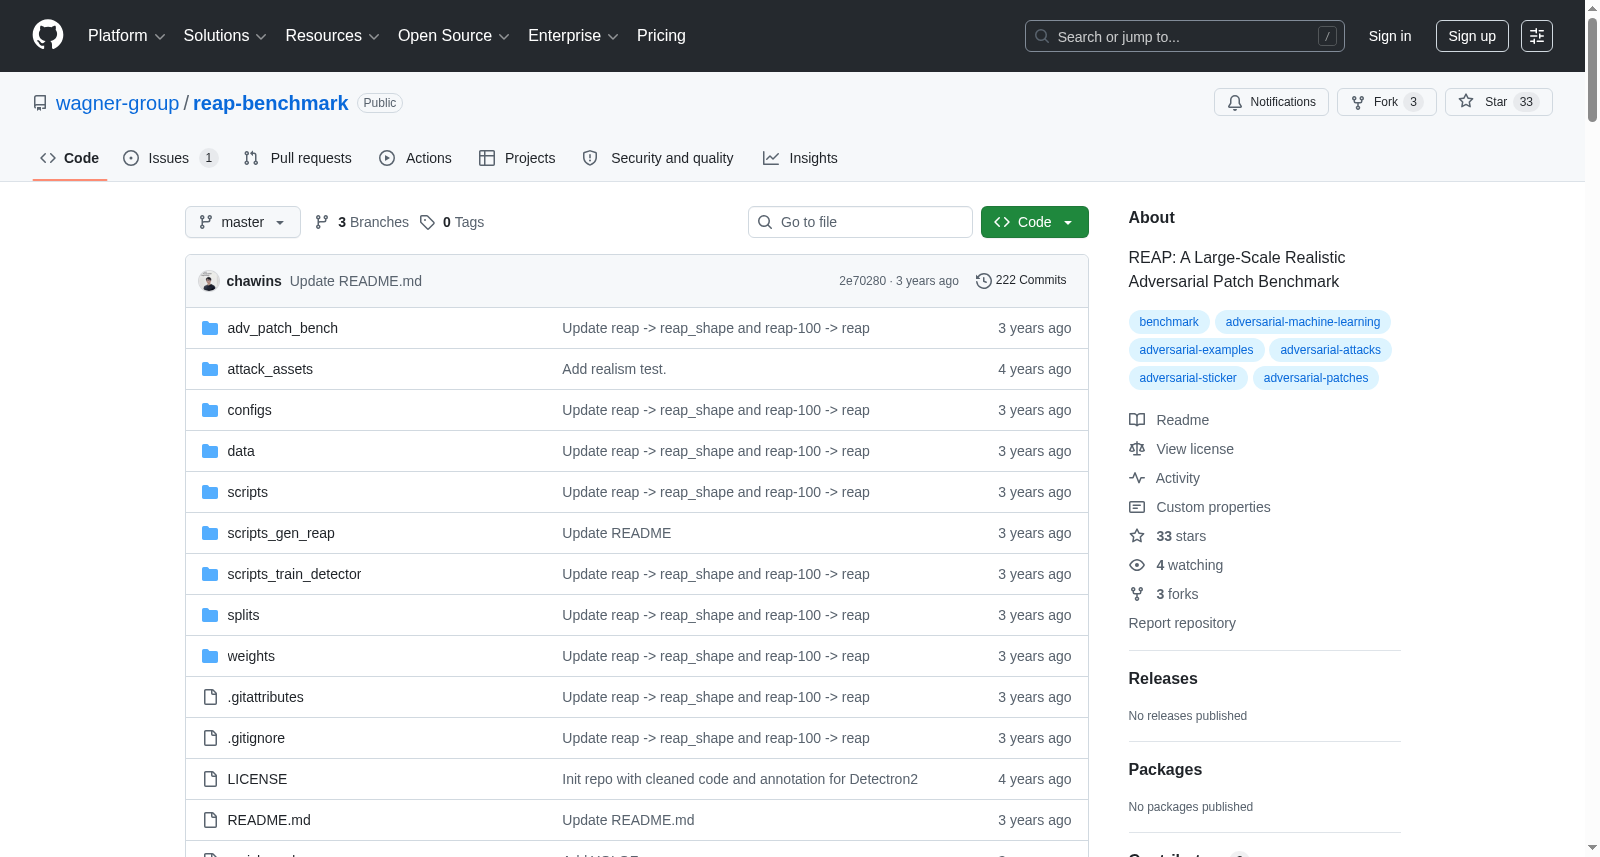Click the branch icon beside 3 Branches
The image size is (1600, 857).
322,222
